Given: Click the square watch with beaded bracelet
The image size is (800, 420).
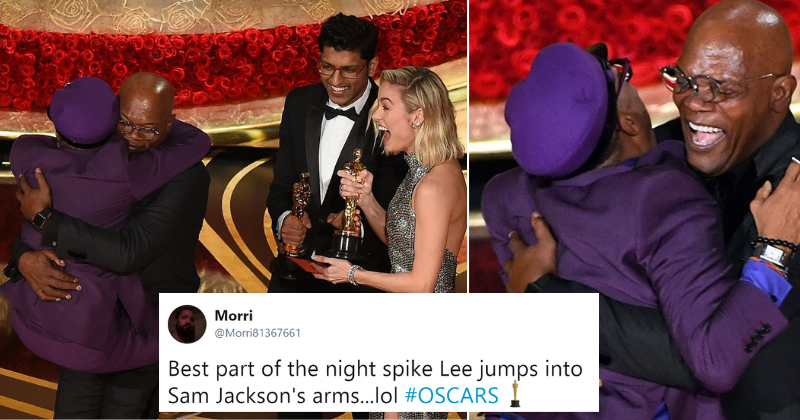Looking at the screenshot, I should coord(771,252).
